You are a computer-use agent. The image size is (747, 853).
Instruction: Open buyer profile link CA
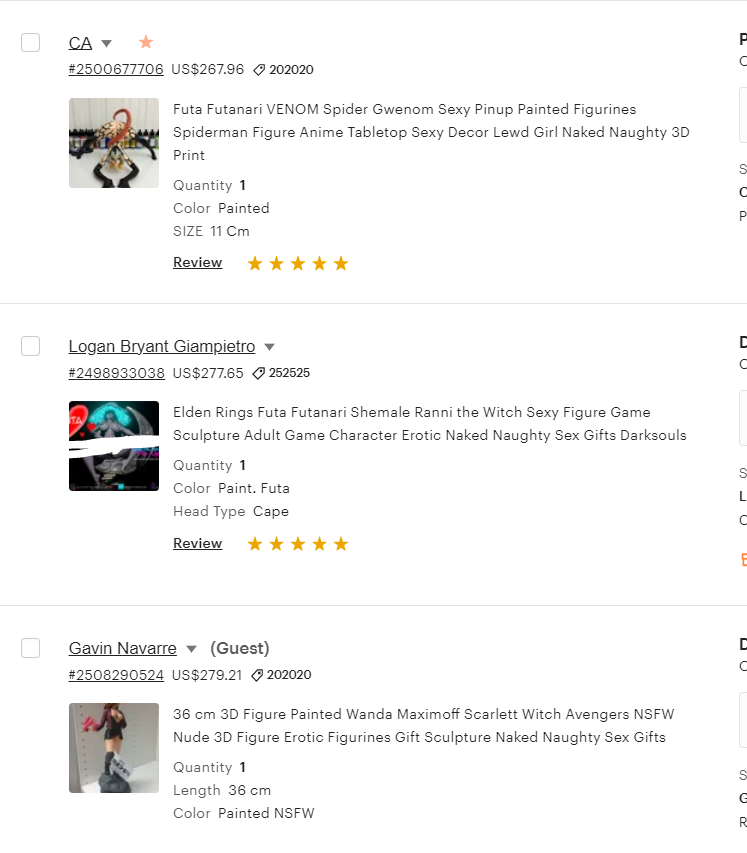click(80, 42)
